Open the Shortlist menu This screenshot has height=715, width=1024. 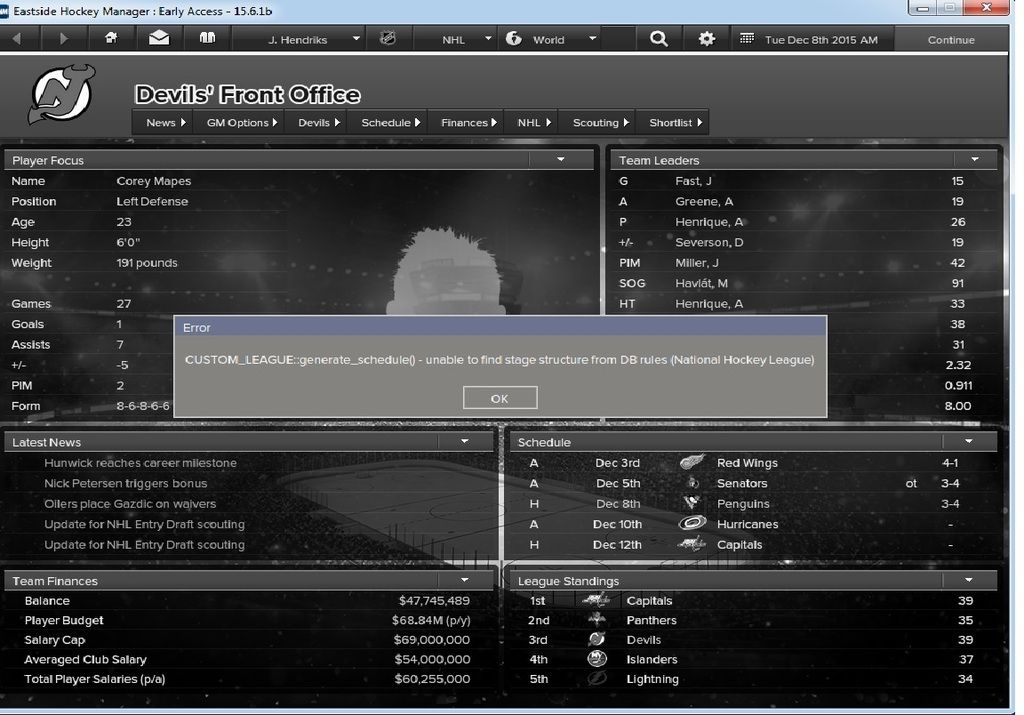[x=673, y=122]
